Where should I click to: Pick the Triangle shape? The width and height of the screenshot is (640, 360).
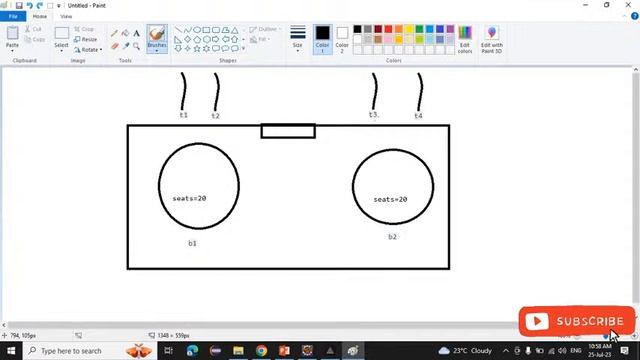(x=235, y=30)
